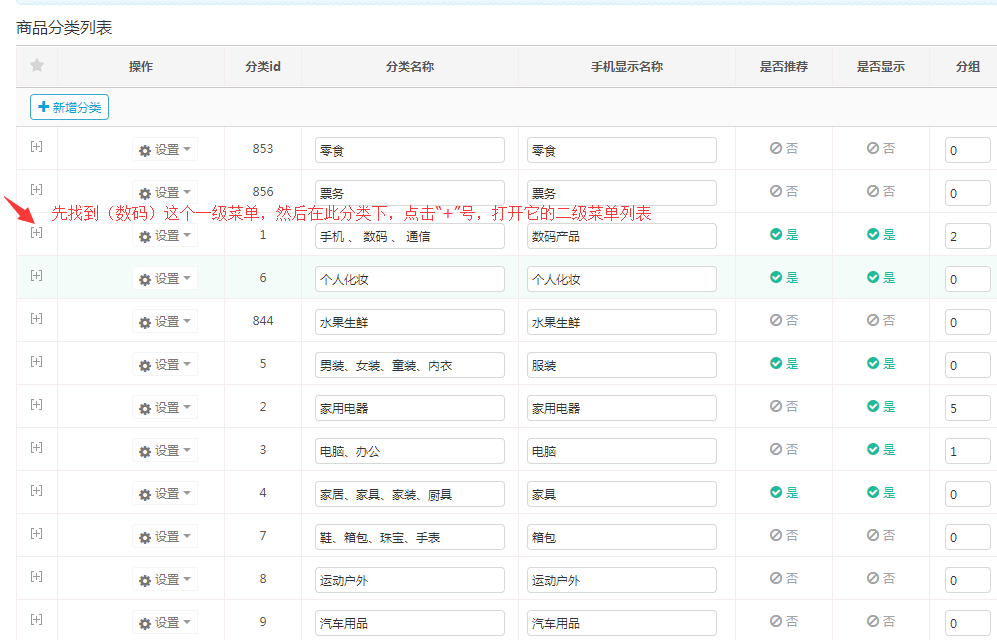Click category id 844 cell

click(263, 320)
